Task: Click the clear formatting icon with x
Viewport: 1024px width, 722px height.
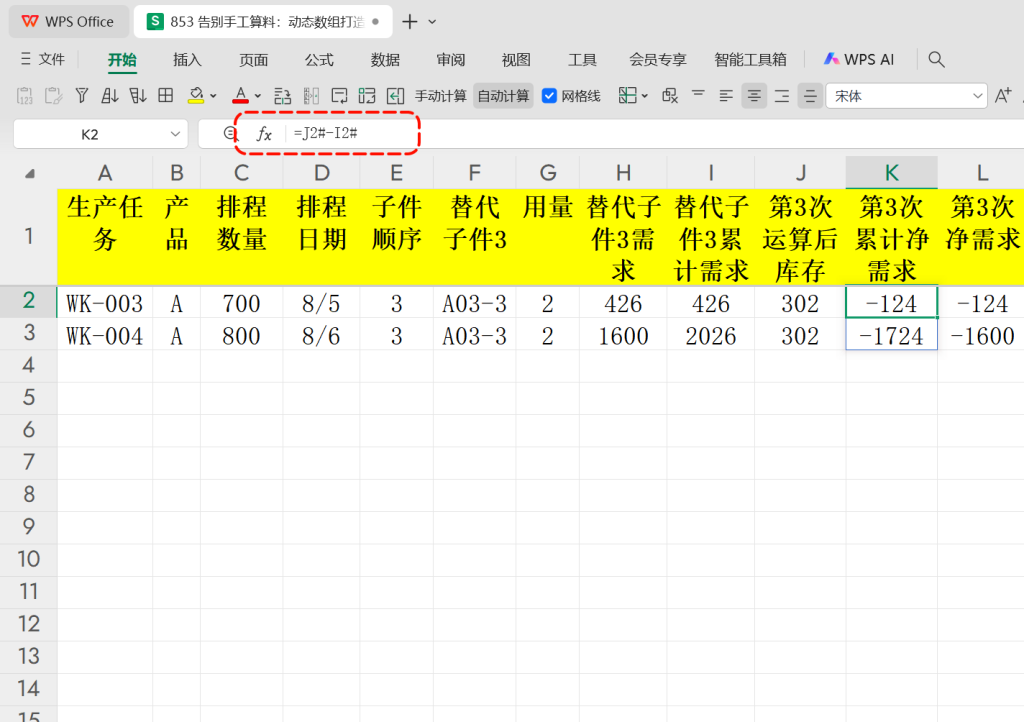Action: point(670,96)
